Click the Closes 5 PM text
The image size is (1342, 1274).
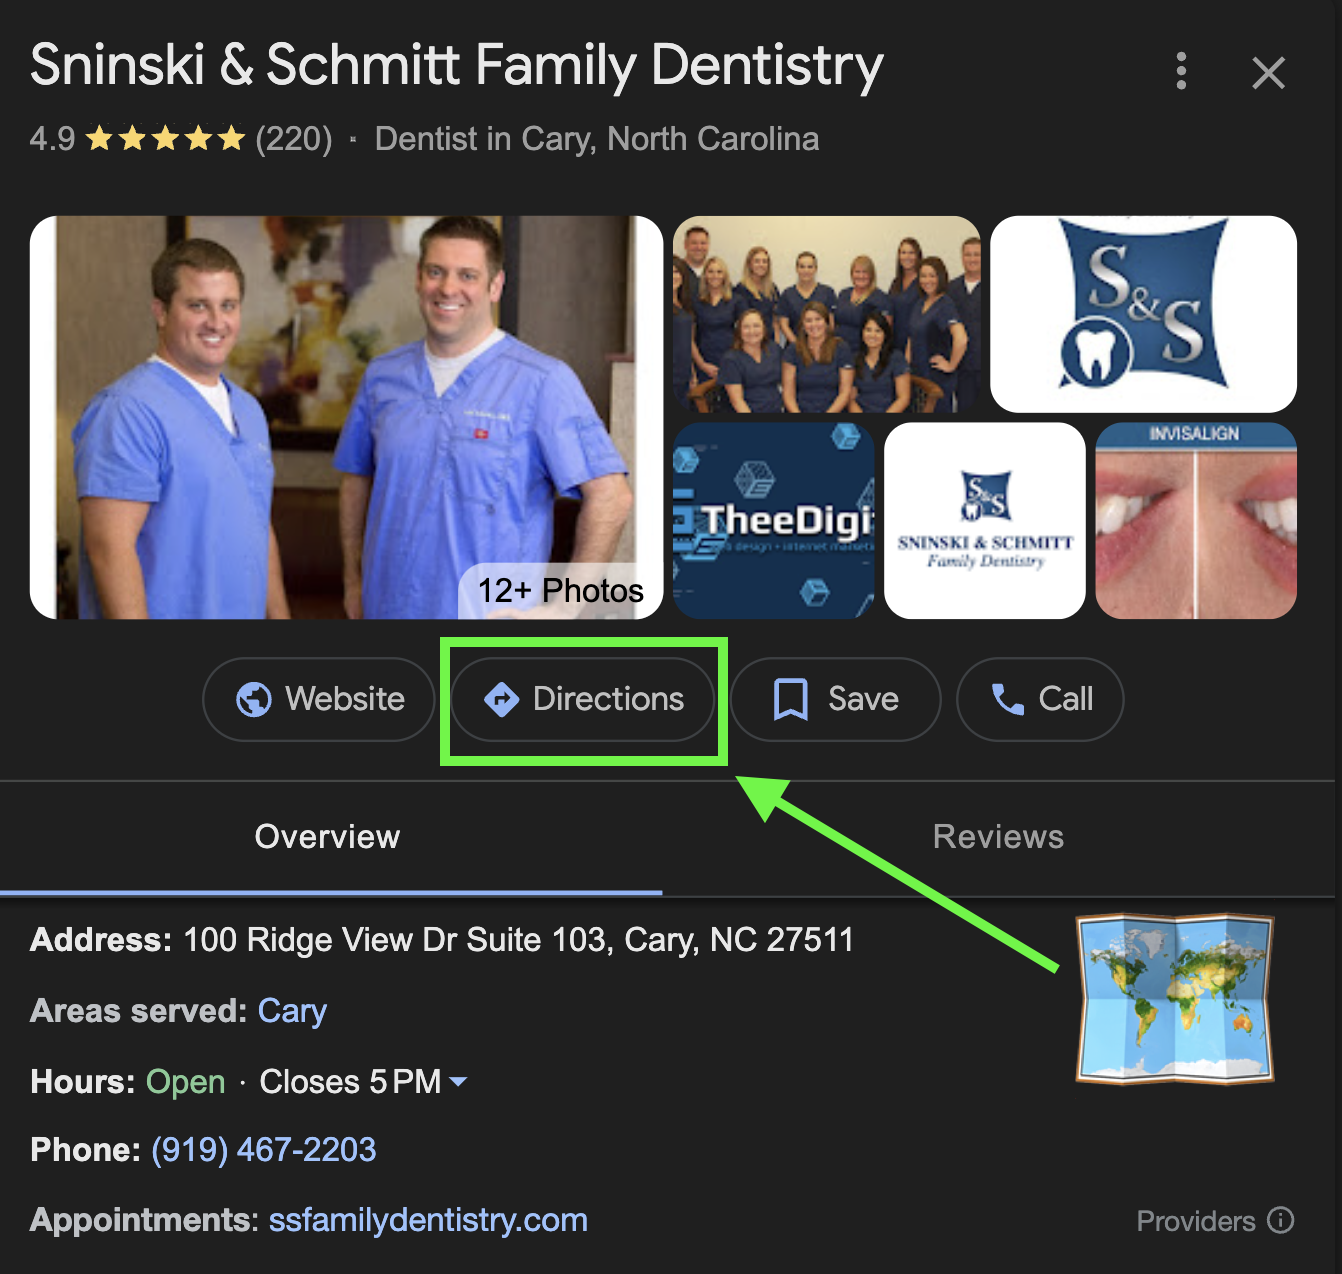[350, 1082]
